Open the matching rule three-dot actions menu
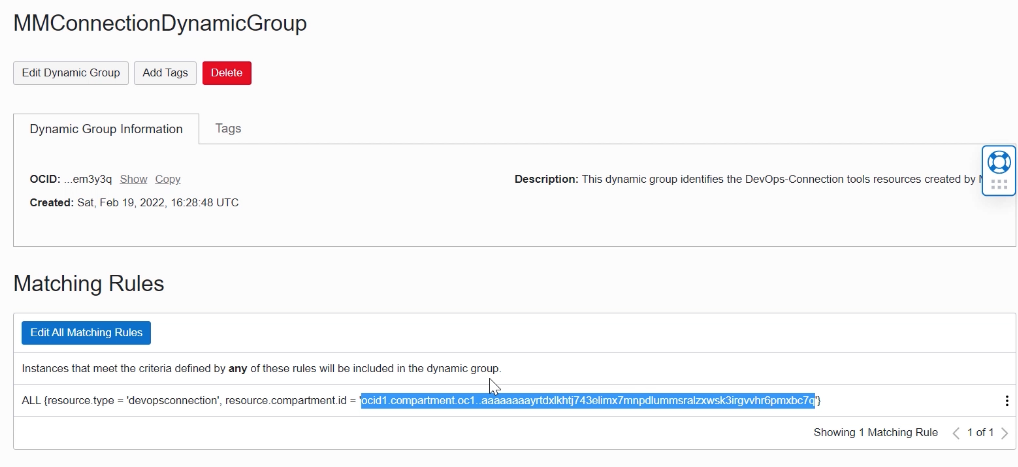1018x467 pixels. pos(1006,401)
